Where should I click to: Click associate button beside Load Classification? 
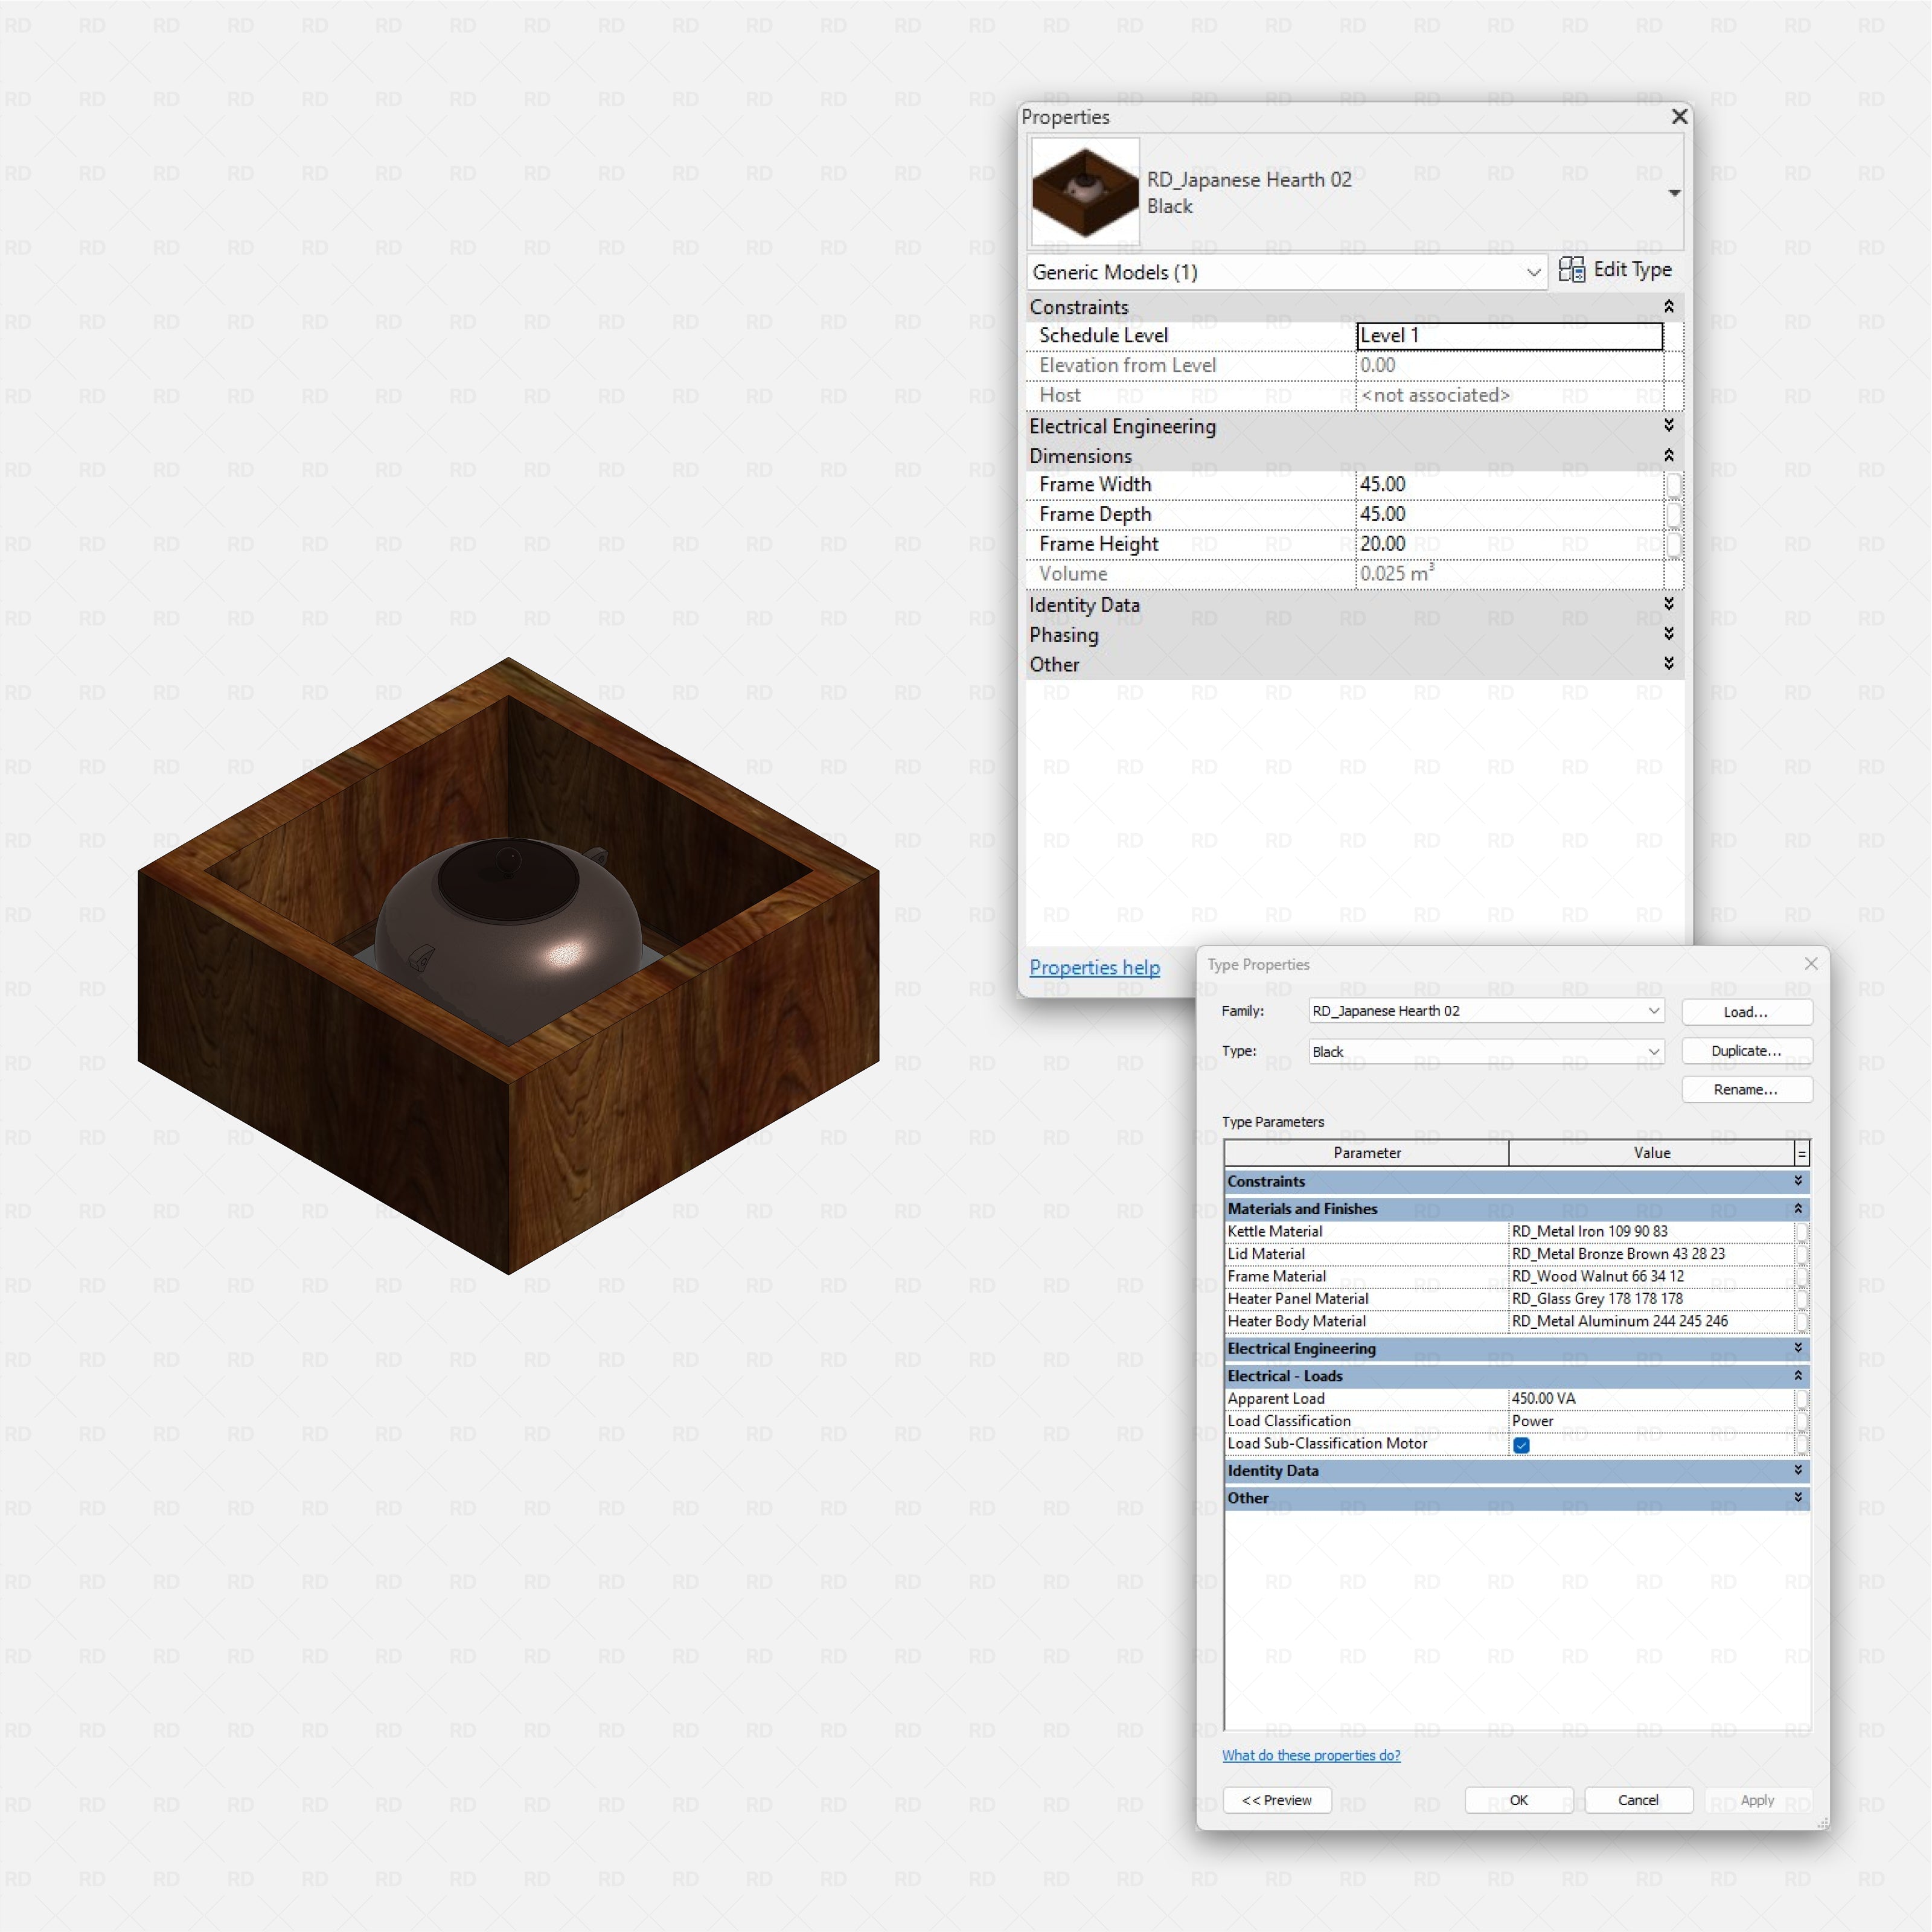point(1801,1421)
